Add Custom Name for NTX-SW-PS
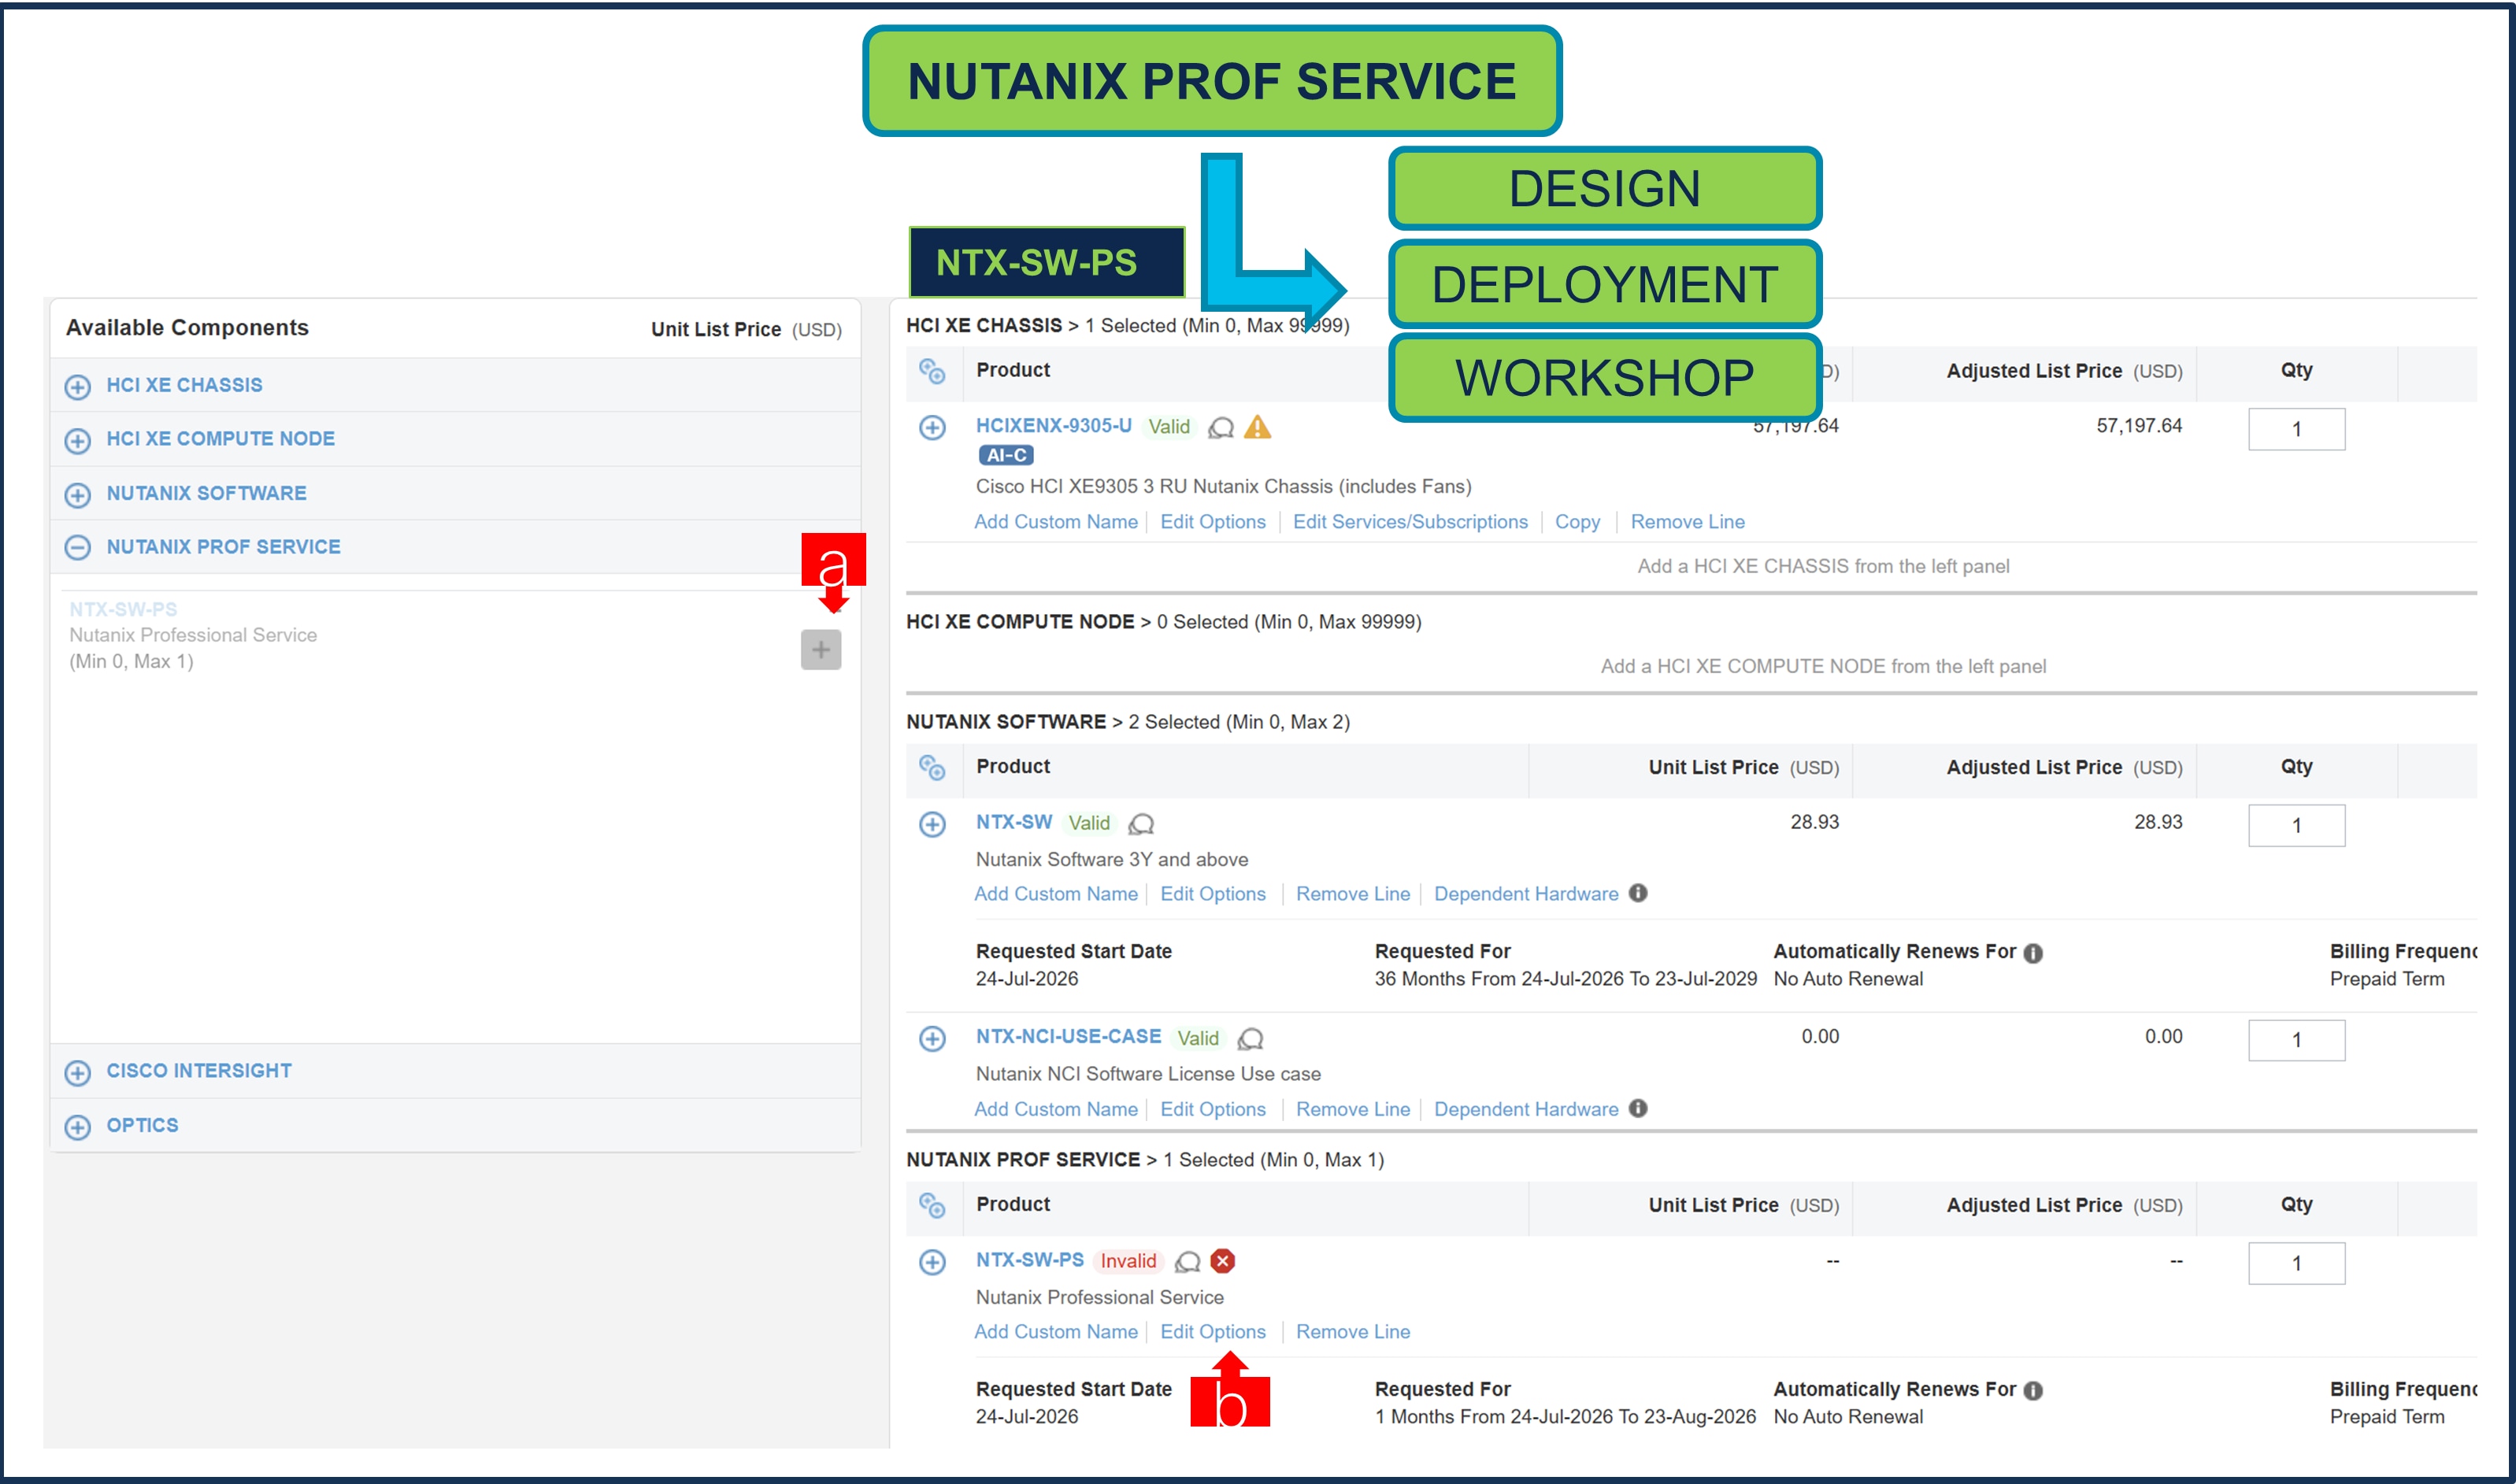Screen dimensions: 2516x1484 (1056, 1331)
